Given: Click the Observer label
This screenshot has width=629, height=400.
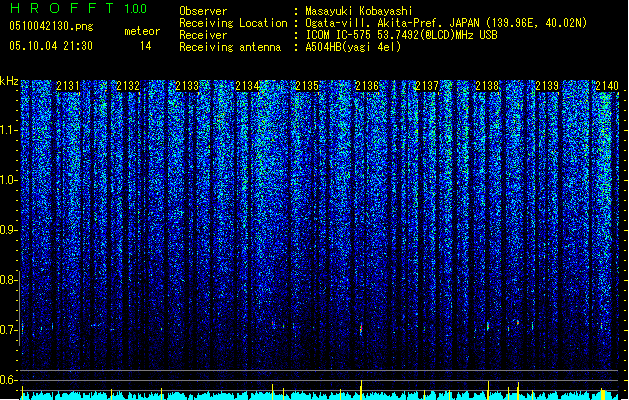Looking at the screenshot, I should 203,11.
